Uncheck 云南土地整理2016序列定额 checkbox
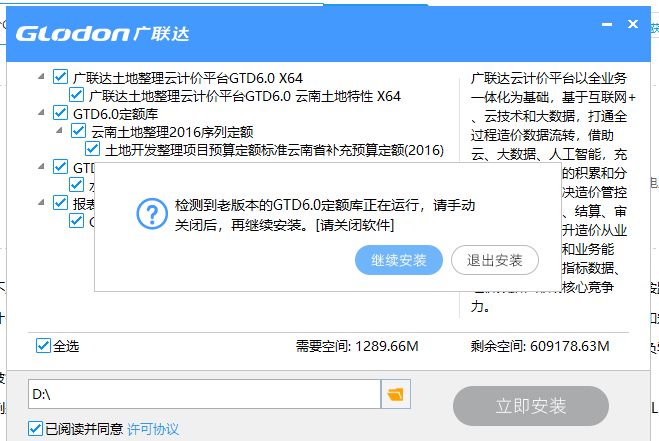659x441 pixels. coord(79,131)
